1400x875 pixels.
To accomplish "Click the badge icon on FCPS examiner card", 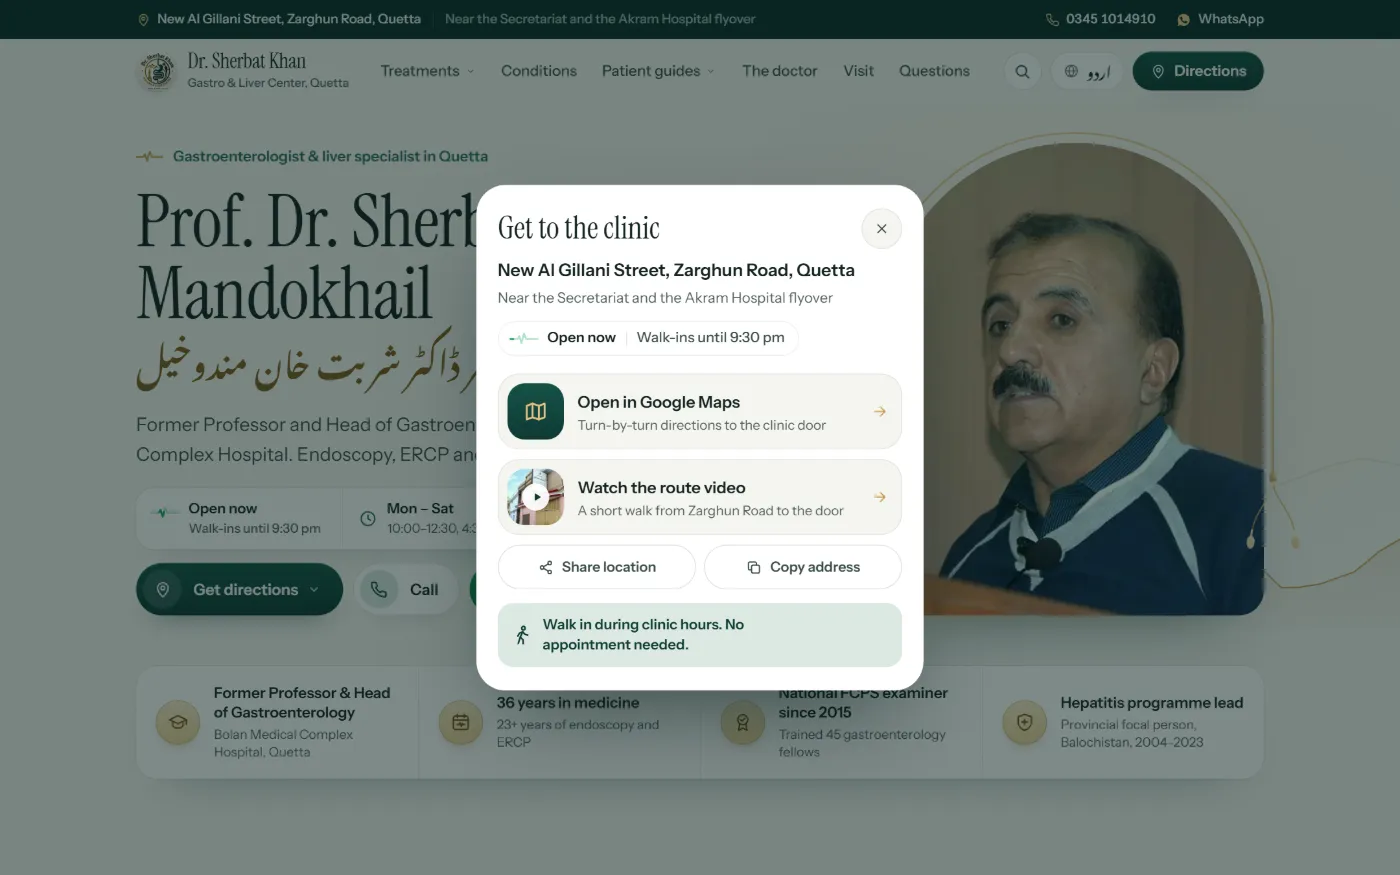I will [743, 722].
